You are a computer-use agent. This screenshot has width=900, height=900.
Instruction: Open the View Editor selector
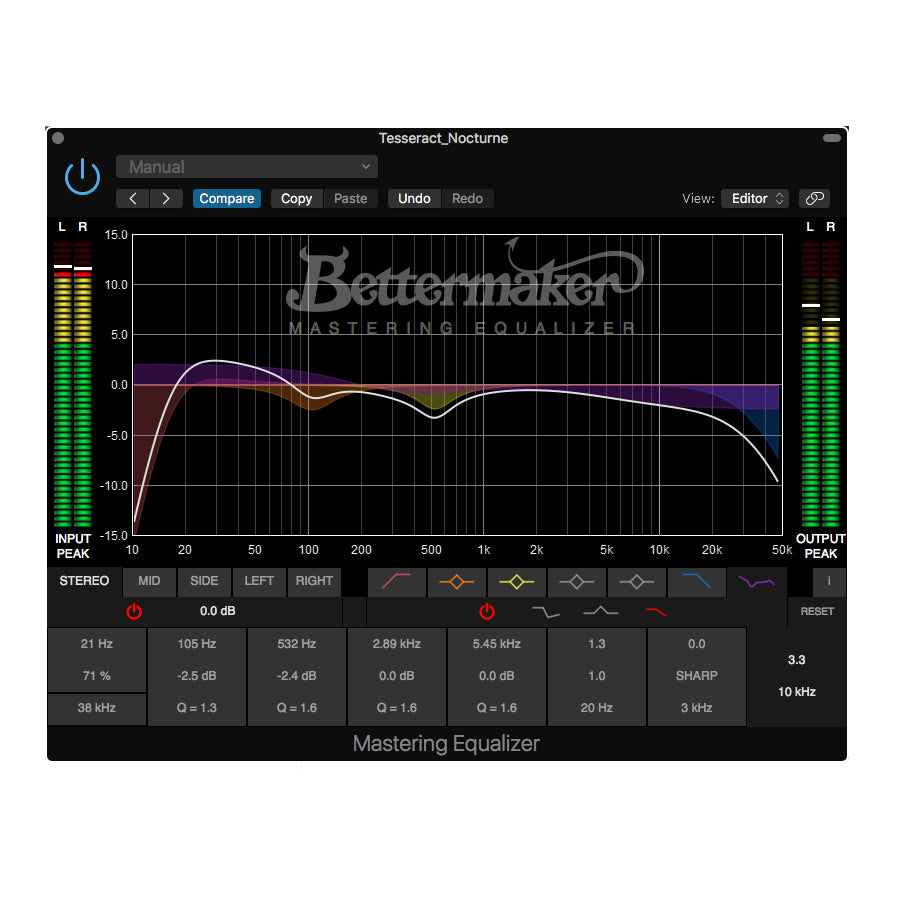[x=754, y=198]
